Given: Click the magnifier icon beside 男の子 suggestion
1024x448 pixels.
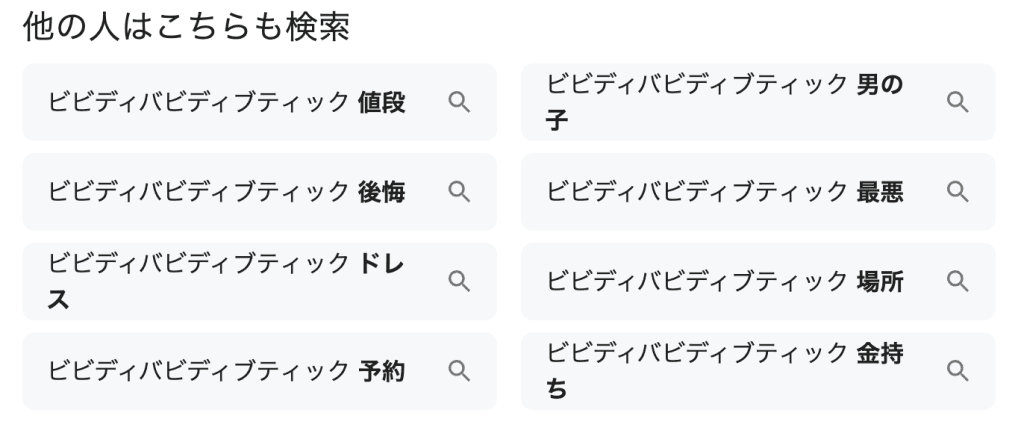Looking at the screenshot, I should coord(957,102).
